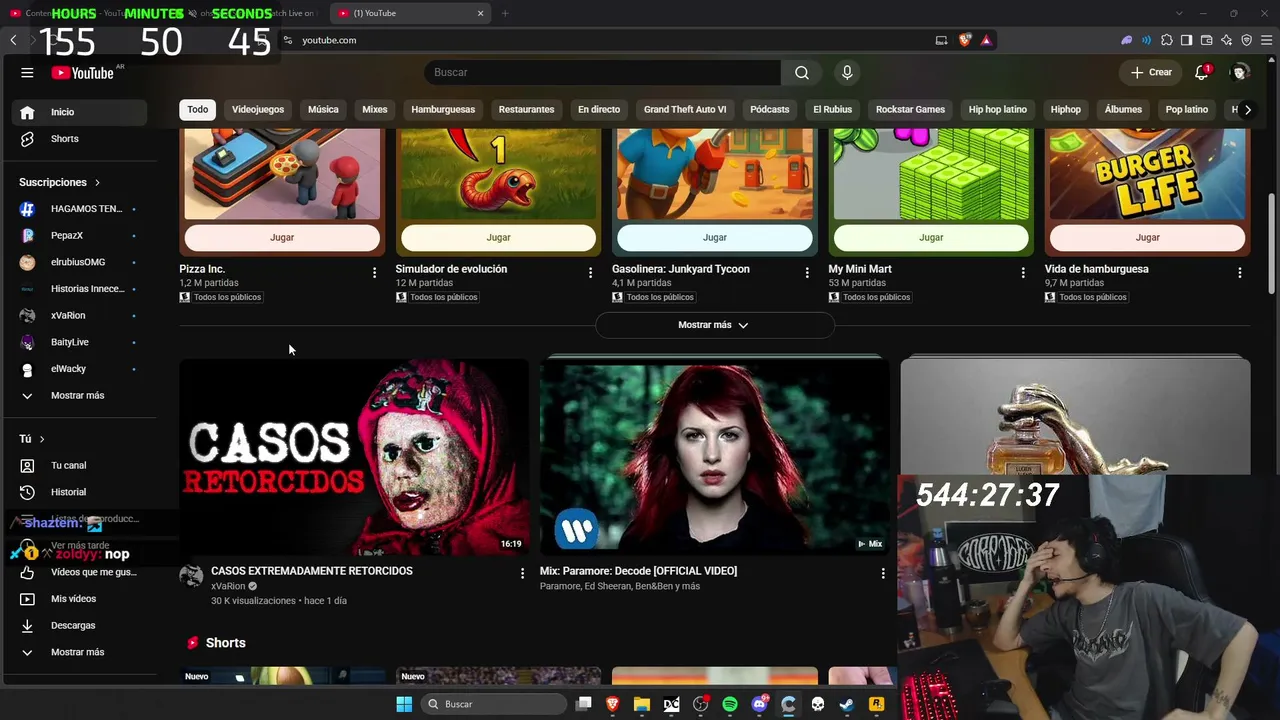Open the browser tab search dropdown arrow
Screen dimensions: 1280x720
(1179, 13)
